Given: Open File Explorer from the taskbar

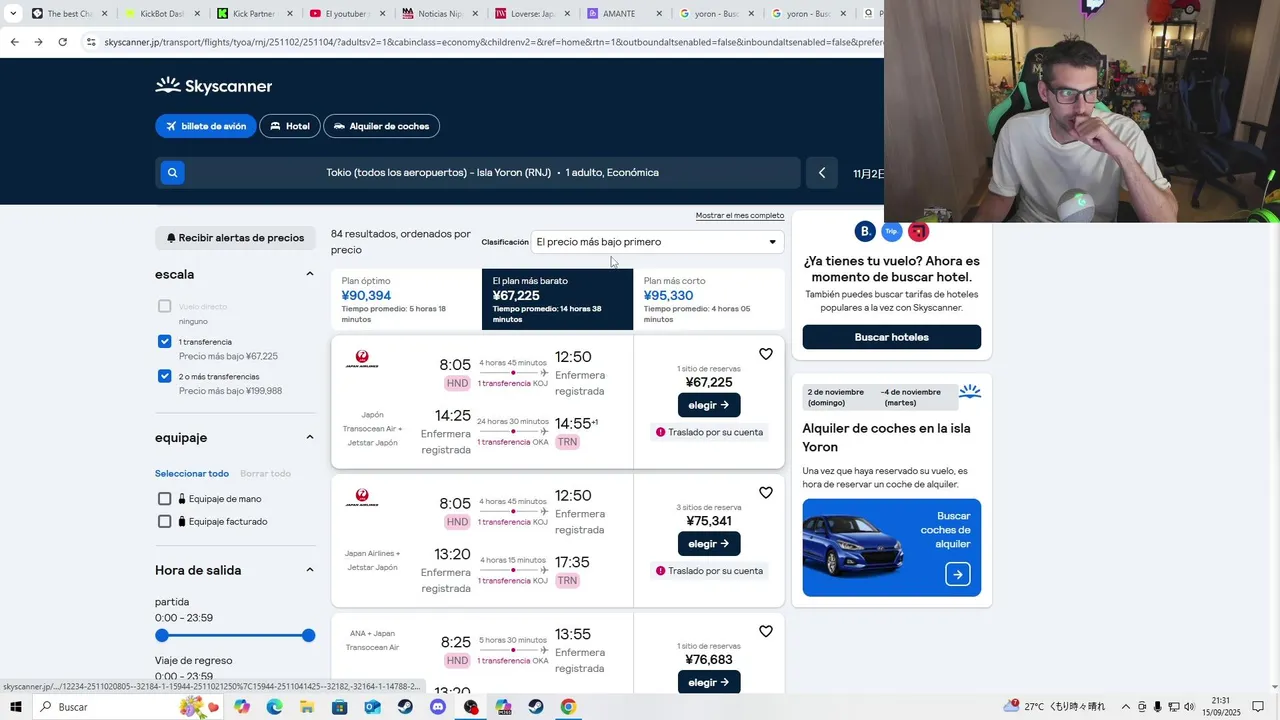Looking at the screenshot, I should (x=307, y=707).
